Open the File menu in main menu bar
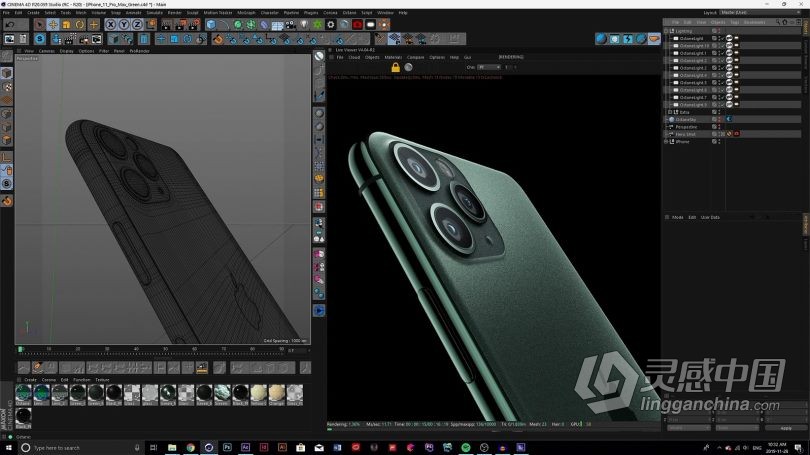The height and width of the screenshot is (455, 810). 6,12
